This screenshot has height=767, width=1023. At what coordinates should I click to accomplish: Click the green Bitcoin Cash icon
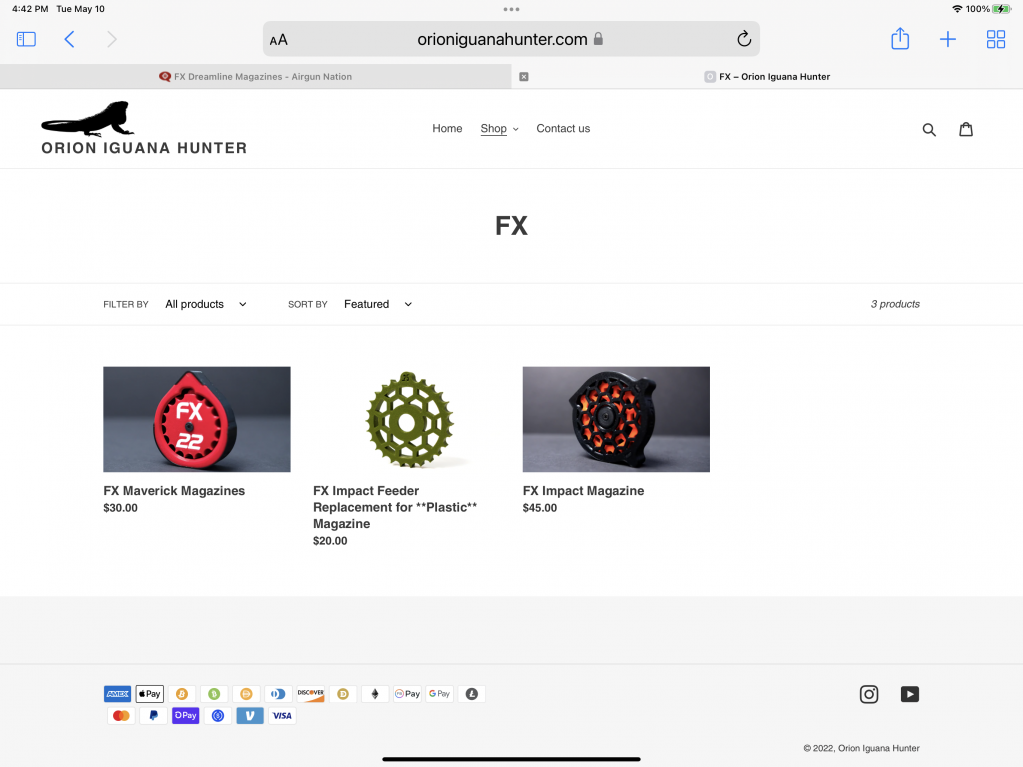coord(214,694)
